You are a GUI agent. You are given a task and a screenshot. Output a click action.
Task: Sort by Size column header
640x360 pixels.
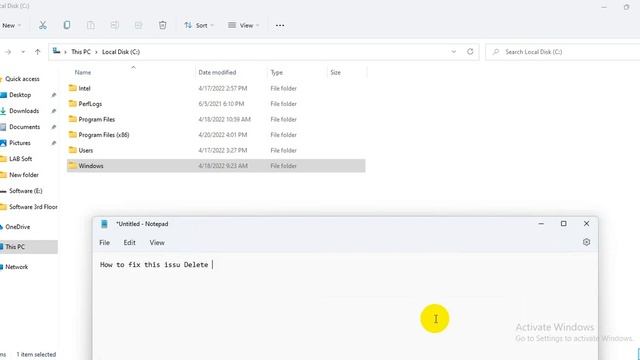[x=336, y=72]
